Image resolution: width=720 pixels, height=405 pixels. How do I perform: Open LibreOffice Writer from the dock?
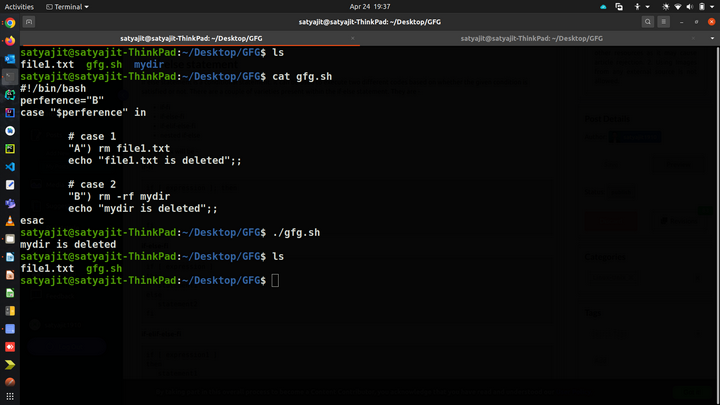(x=10, y=257)
